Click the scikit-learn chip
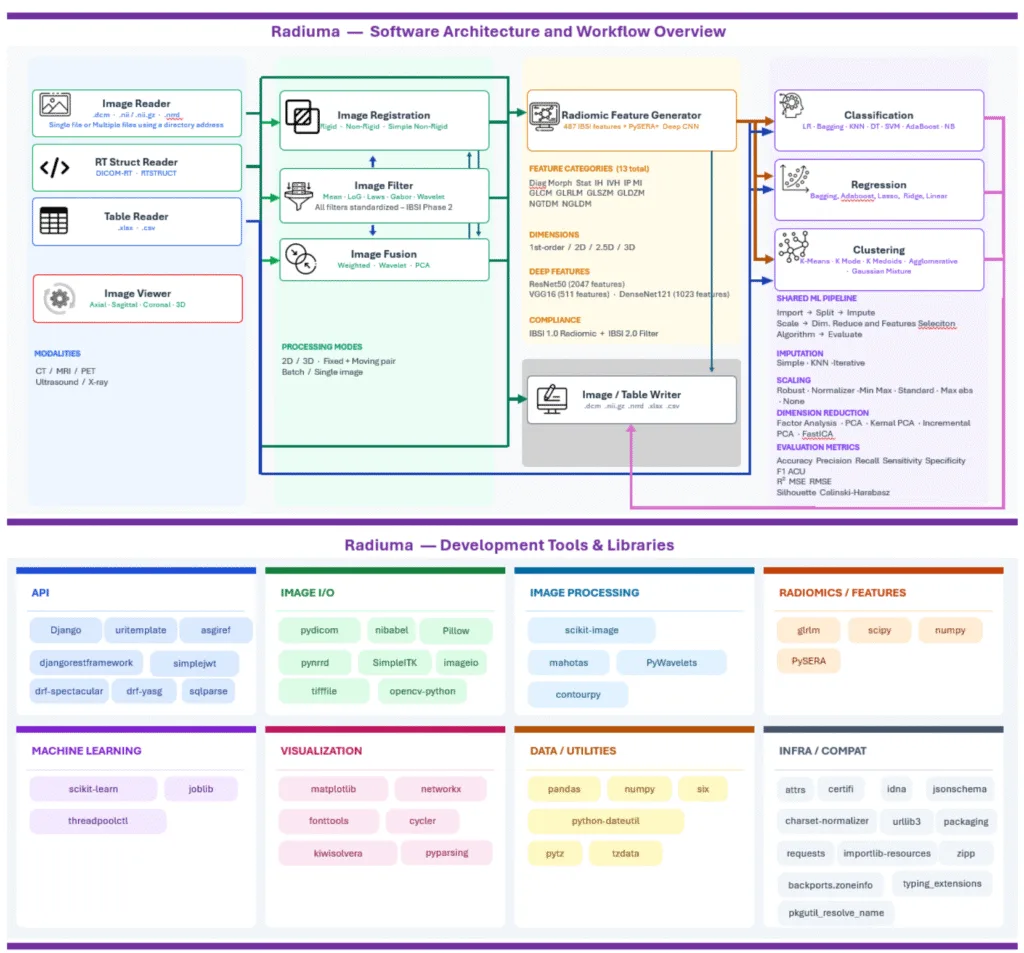1024x953 pixels. click(x=93, y=788)
